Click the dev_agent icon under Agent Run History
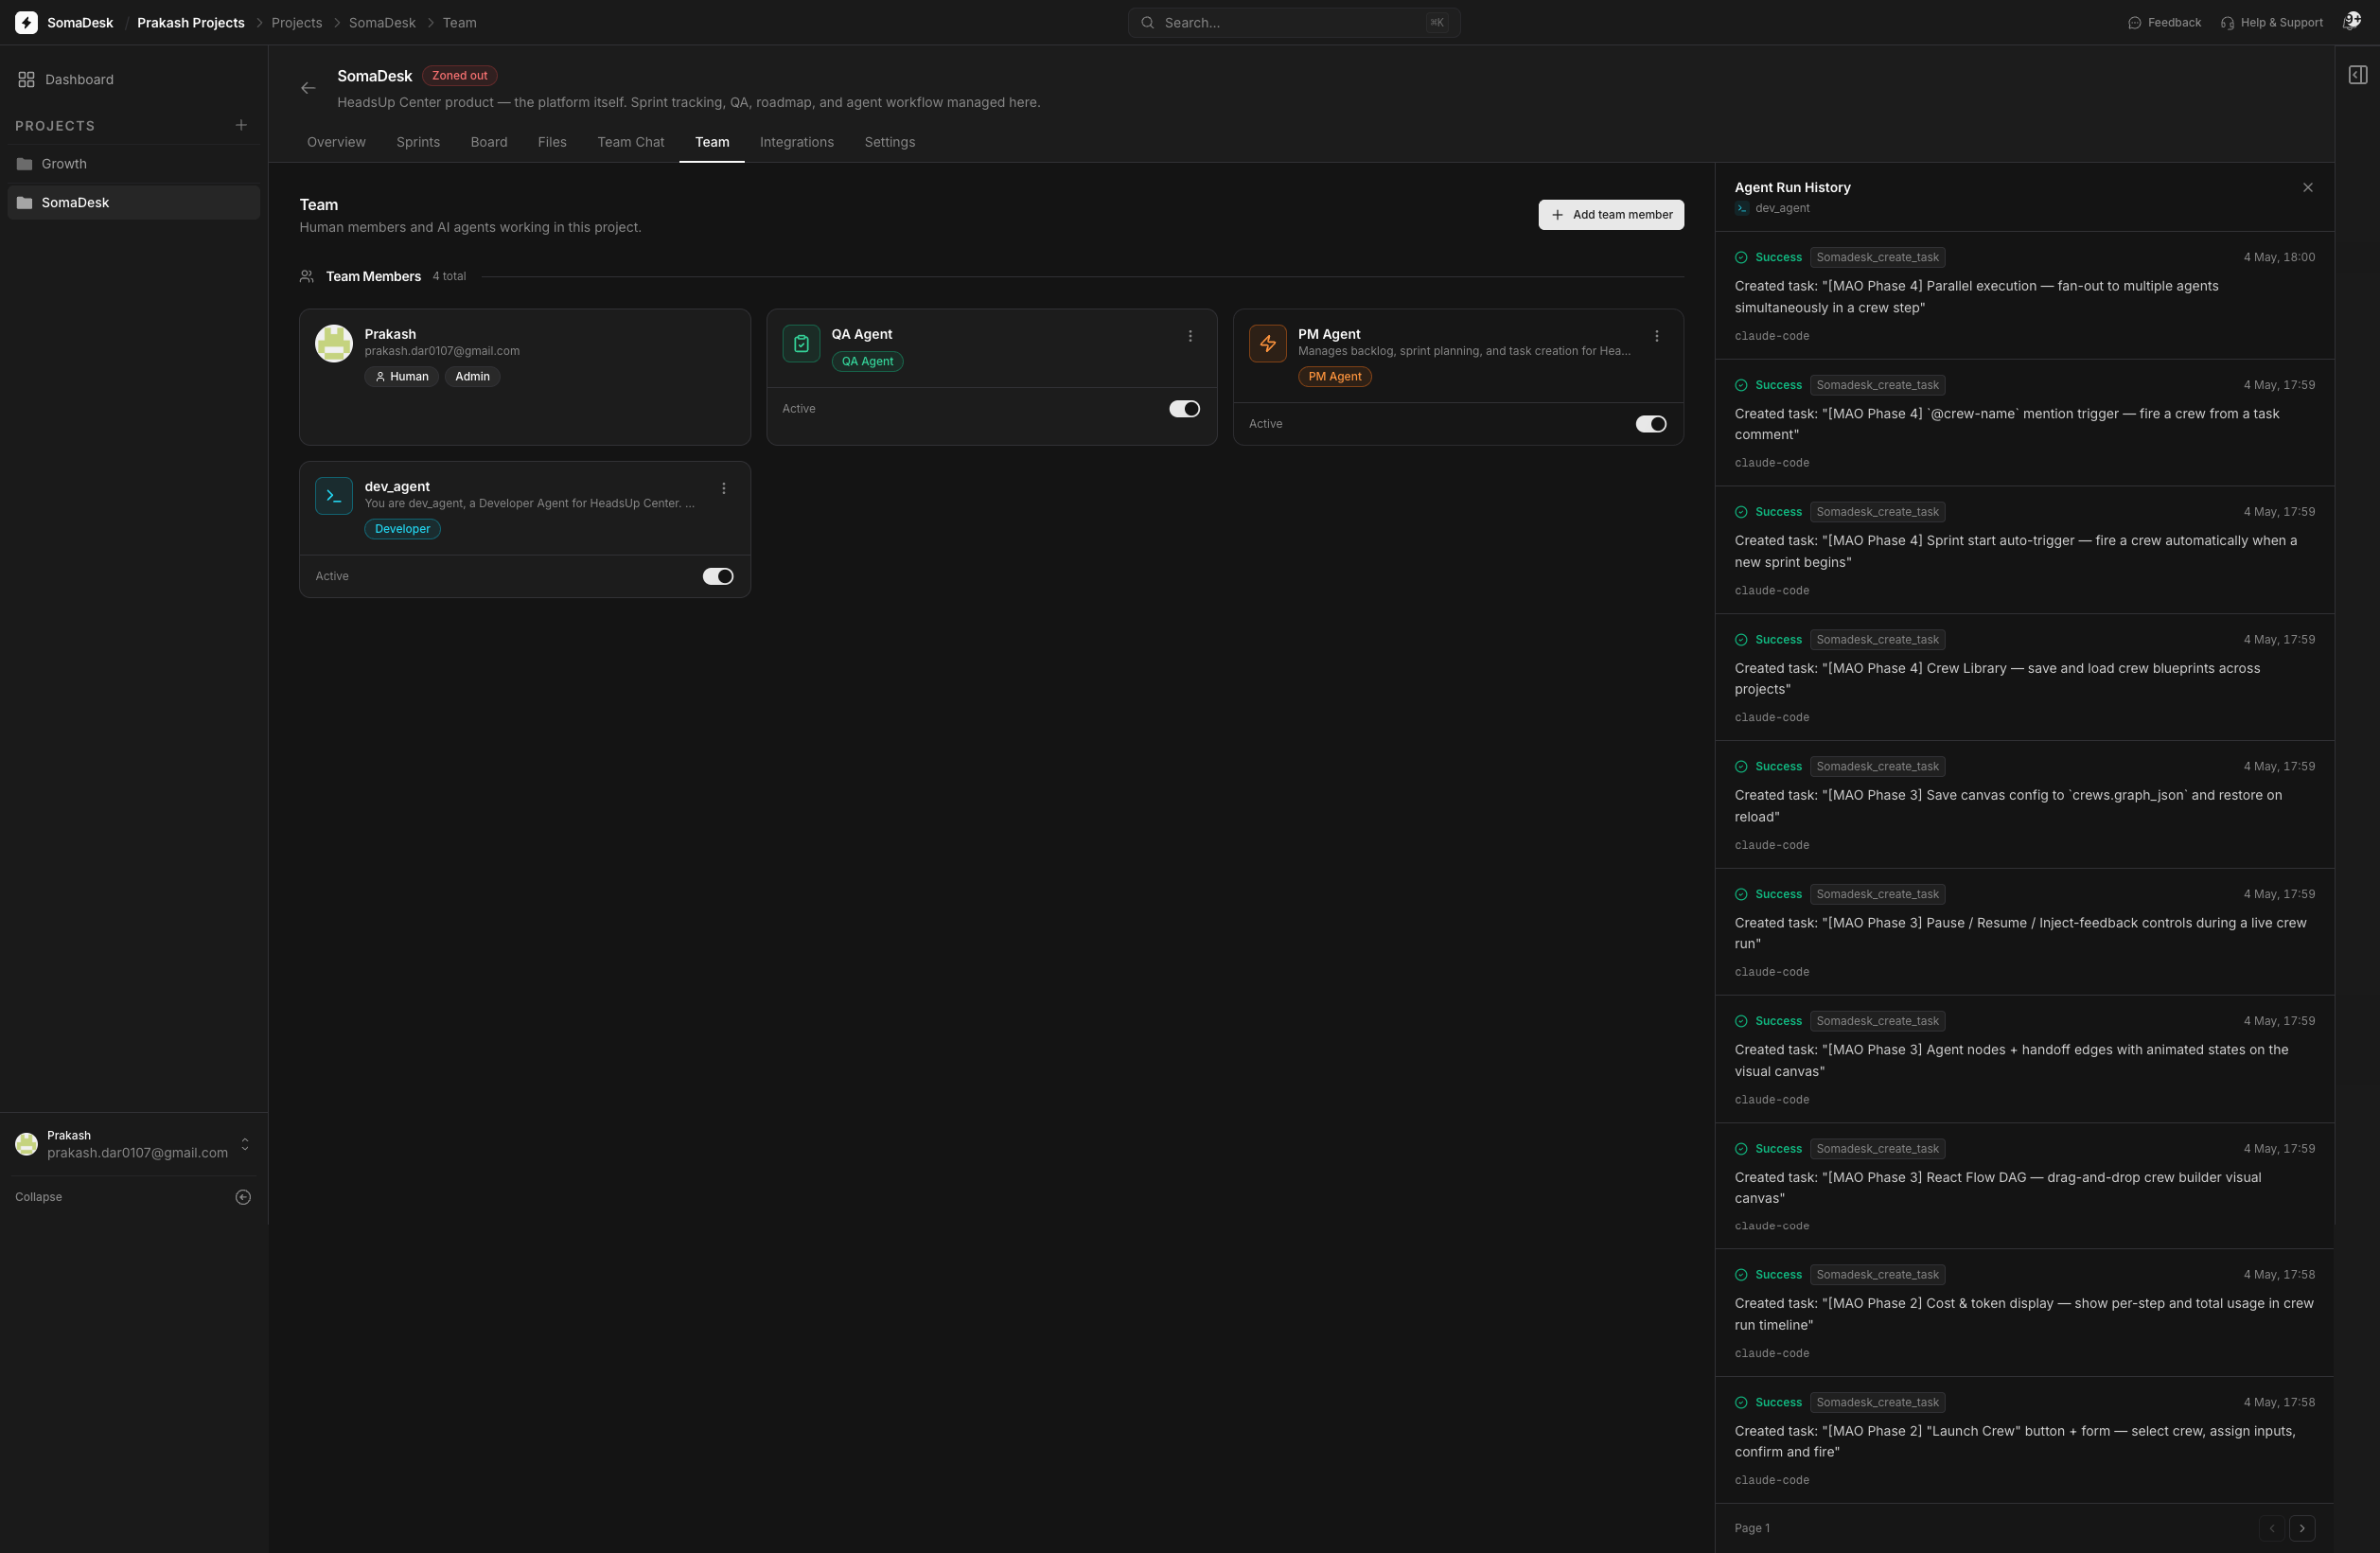 tap(1742, 208)
